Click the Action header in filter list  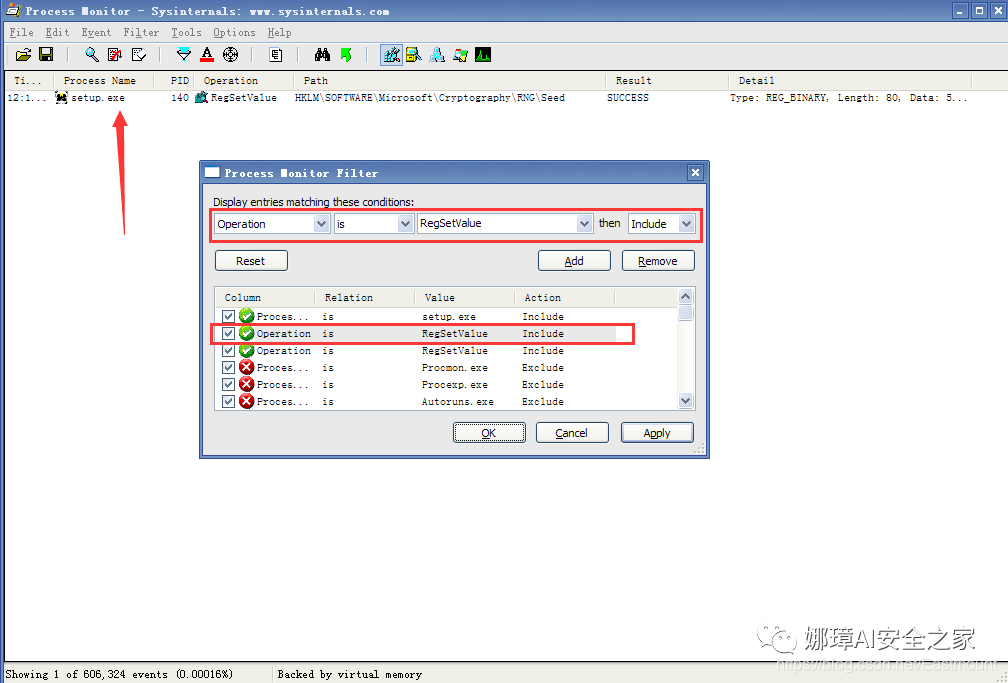564,297
